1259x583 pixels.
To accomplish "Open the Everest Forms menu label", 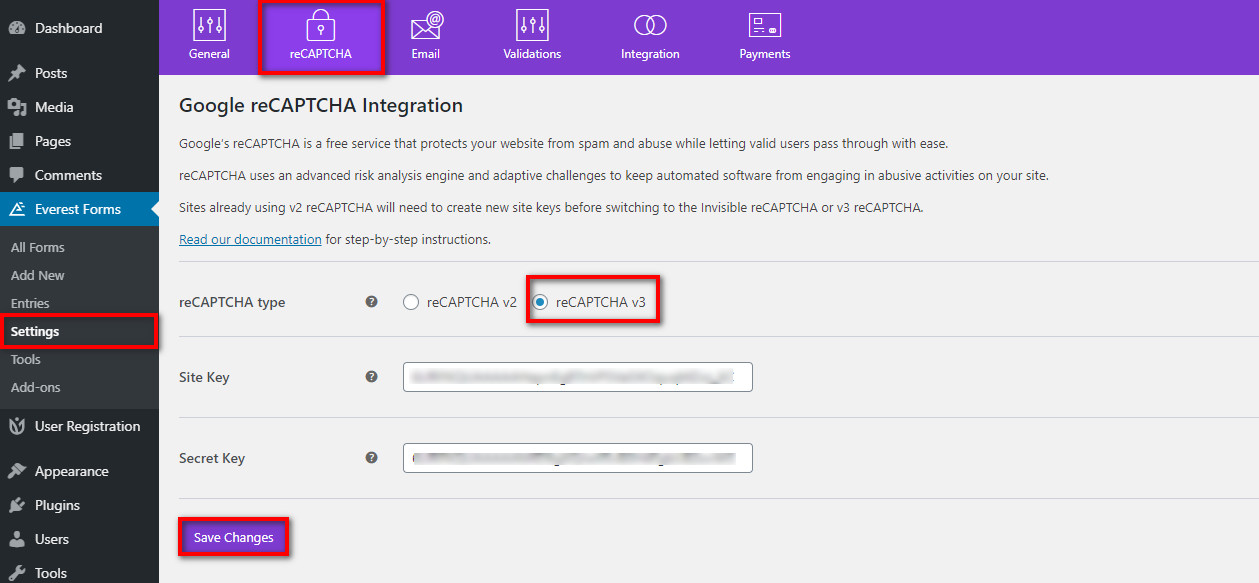I will pyautogui.click(x=78, y=209).
